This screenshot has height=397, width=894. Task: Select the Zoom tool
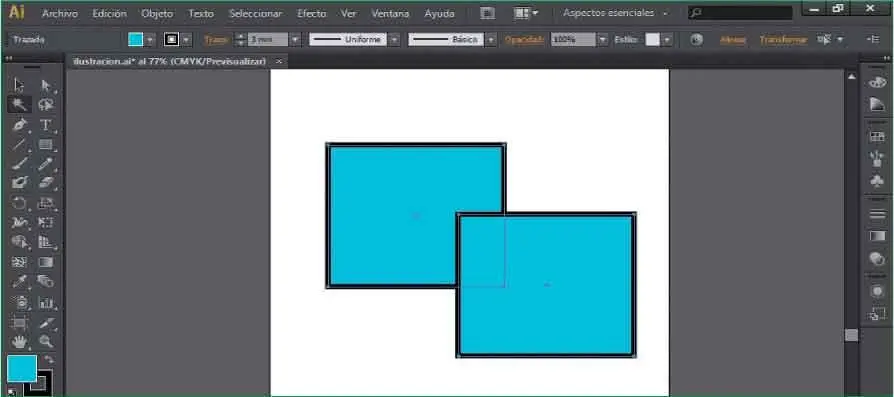46,341
